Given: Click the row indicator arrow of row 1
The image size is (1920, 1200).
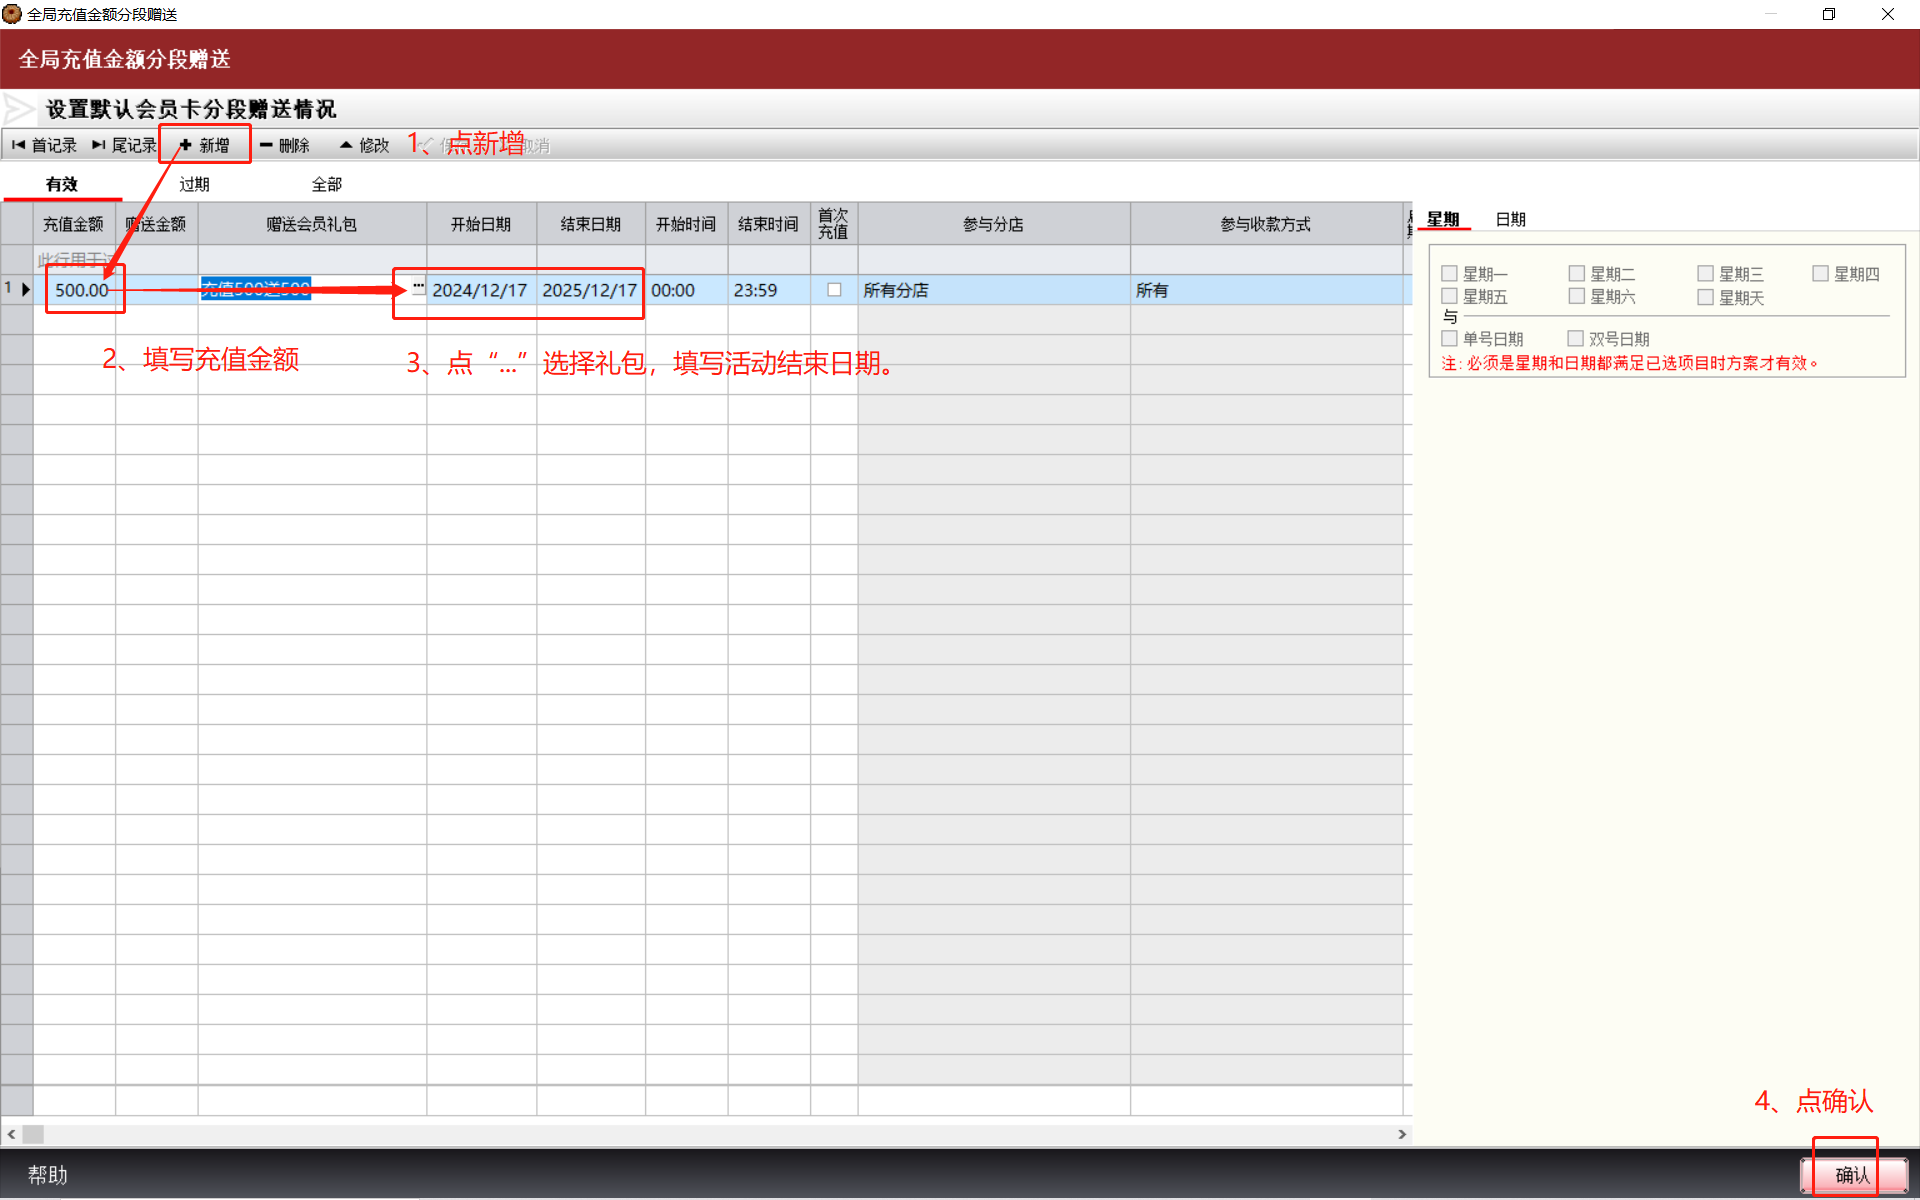Looking at the screenshot, I should coord(25,289).
